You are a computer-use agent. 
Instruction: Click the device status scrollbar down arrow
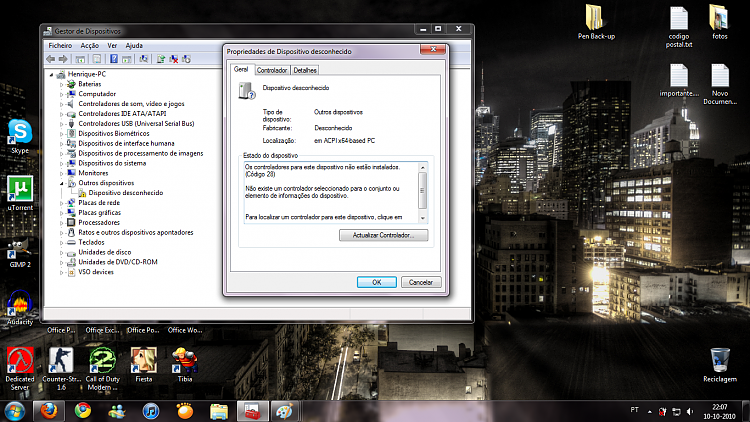click(422, 218)
